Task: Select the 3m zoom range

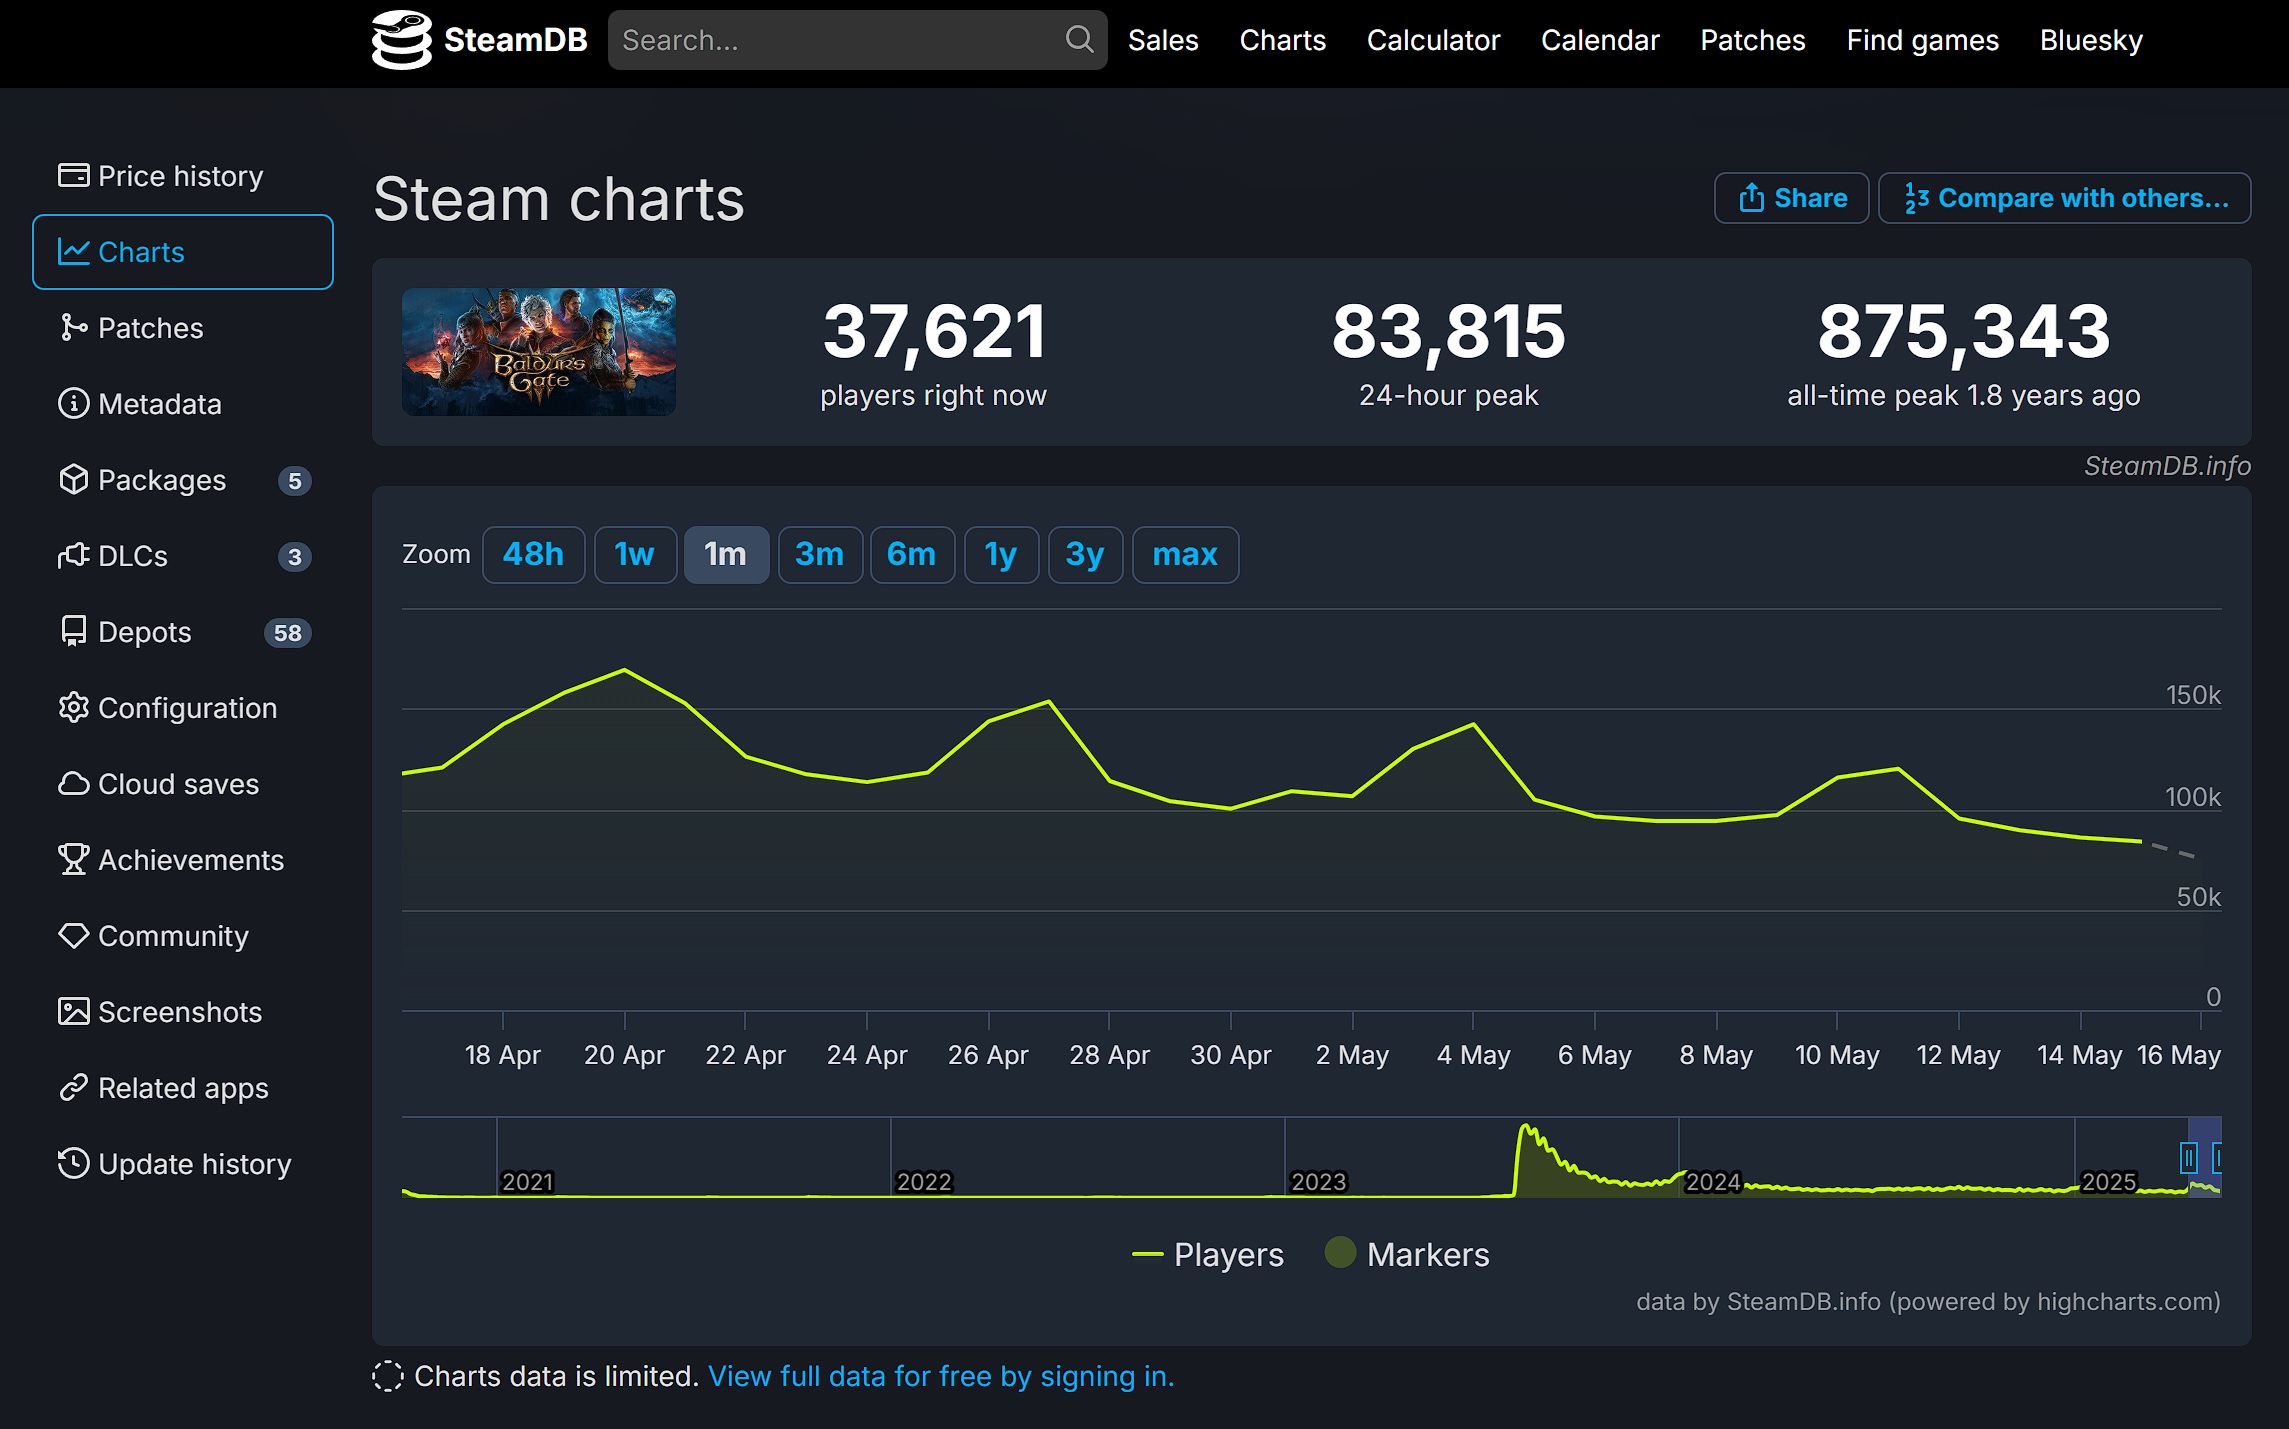Action: [x=819, y=554]
